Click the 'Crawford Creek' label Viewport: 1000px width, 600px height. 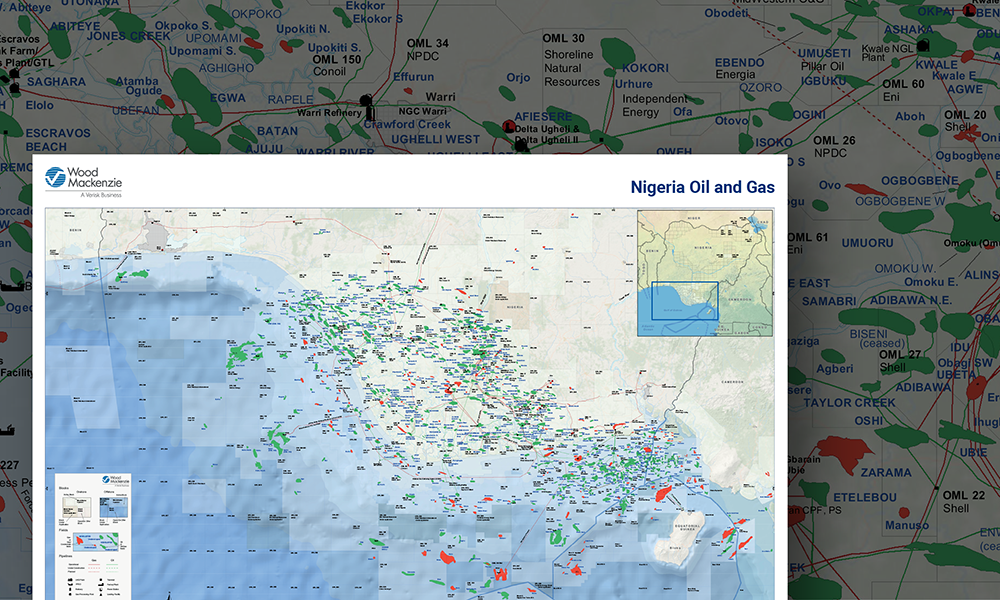[x=408, y=124]
